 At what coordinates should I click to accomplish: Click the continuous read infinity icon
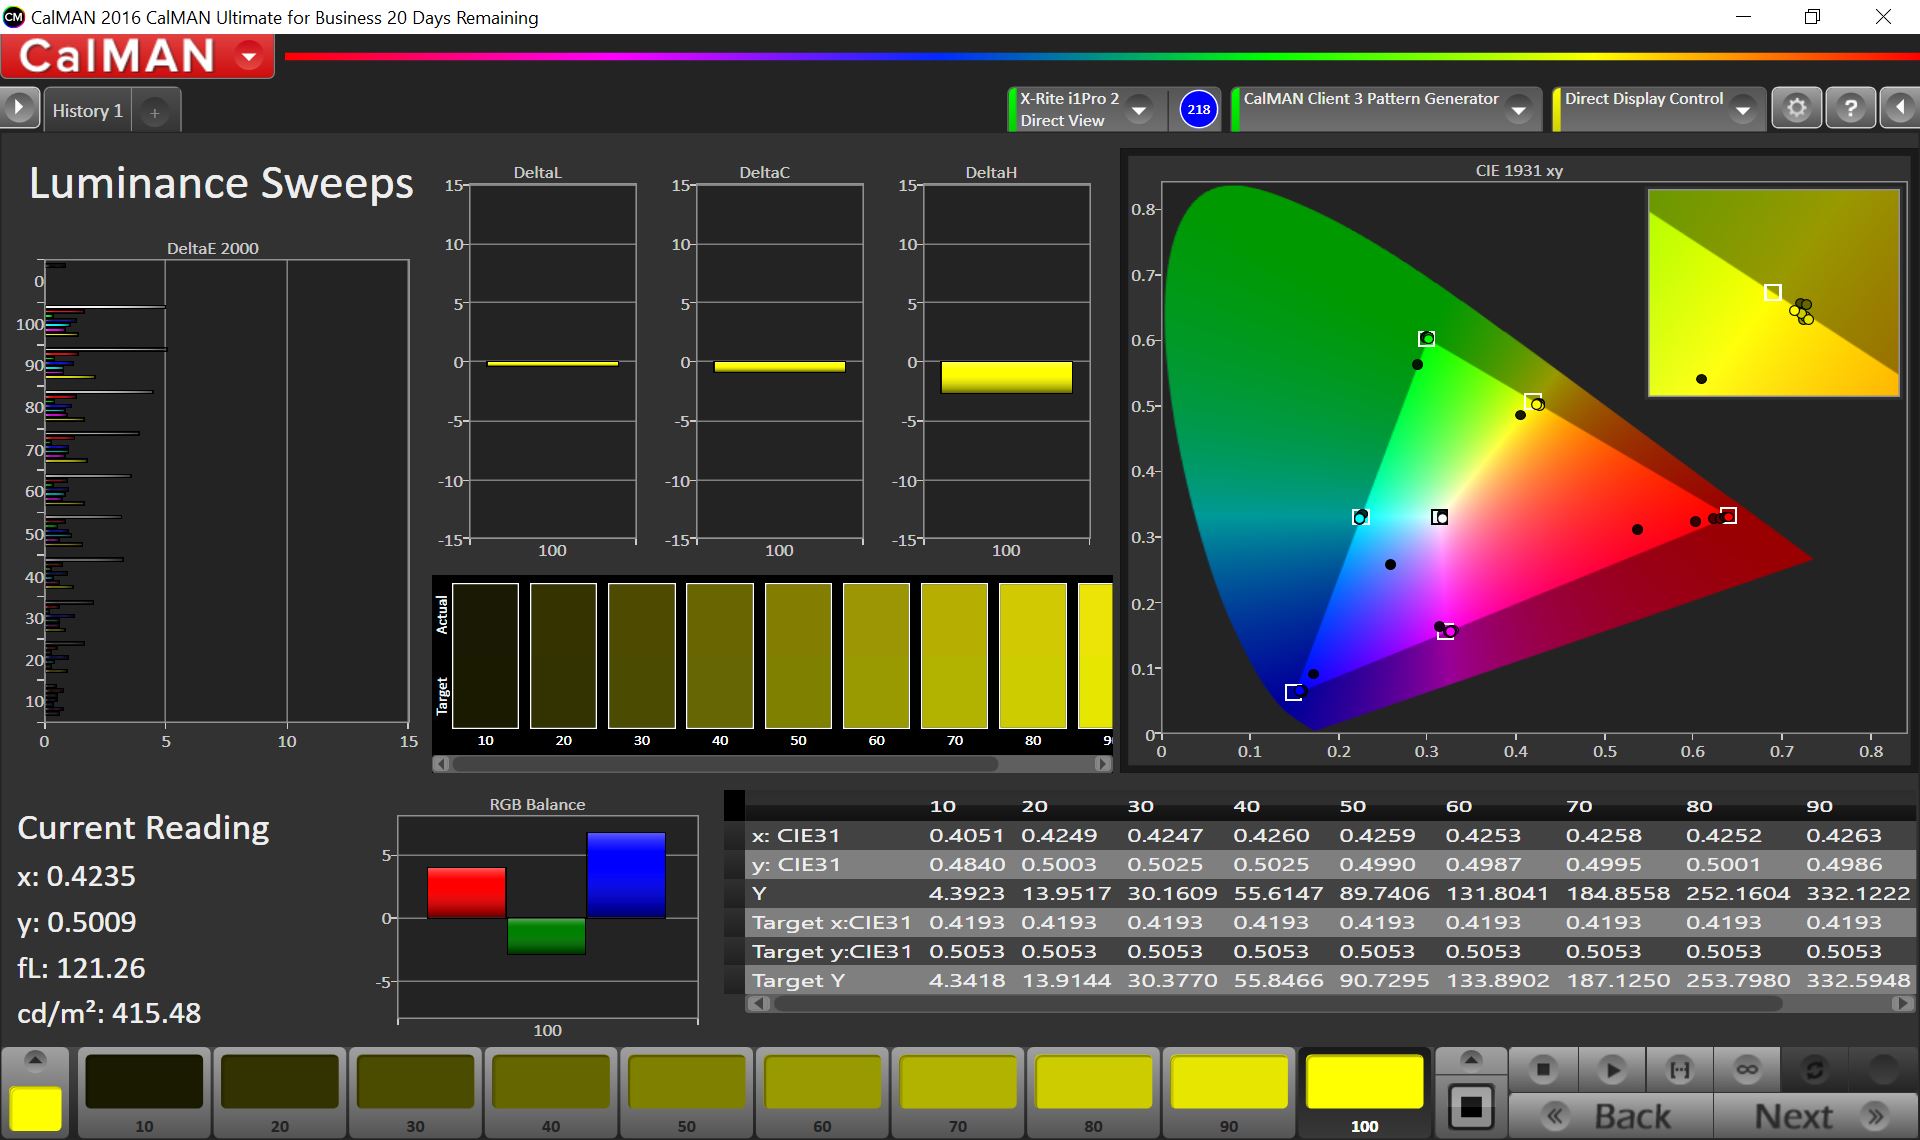[x=1747, y=1070]
